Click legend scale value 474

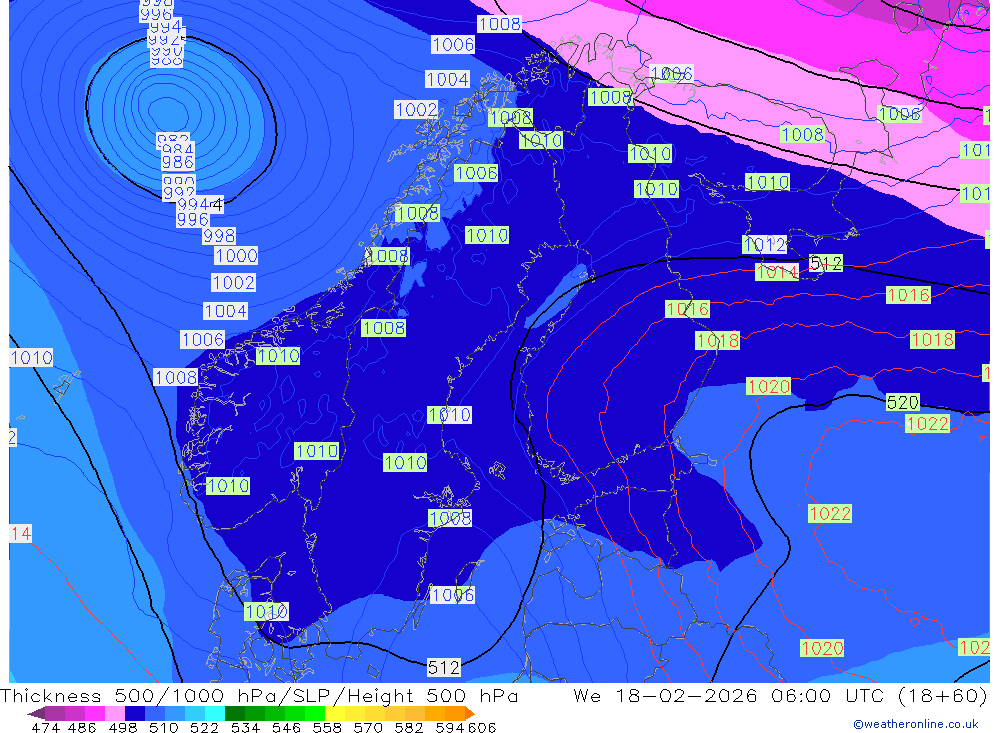pos(46,727)
